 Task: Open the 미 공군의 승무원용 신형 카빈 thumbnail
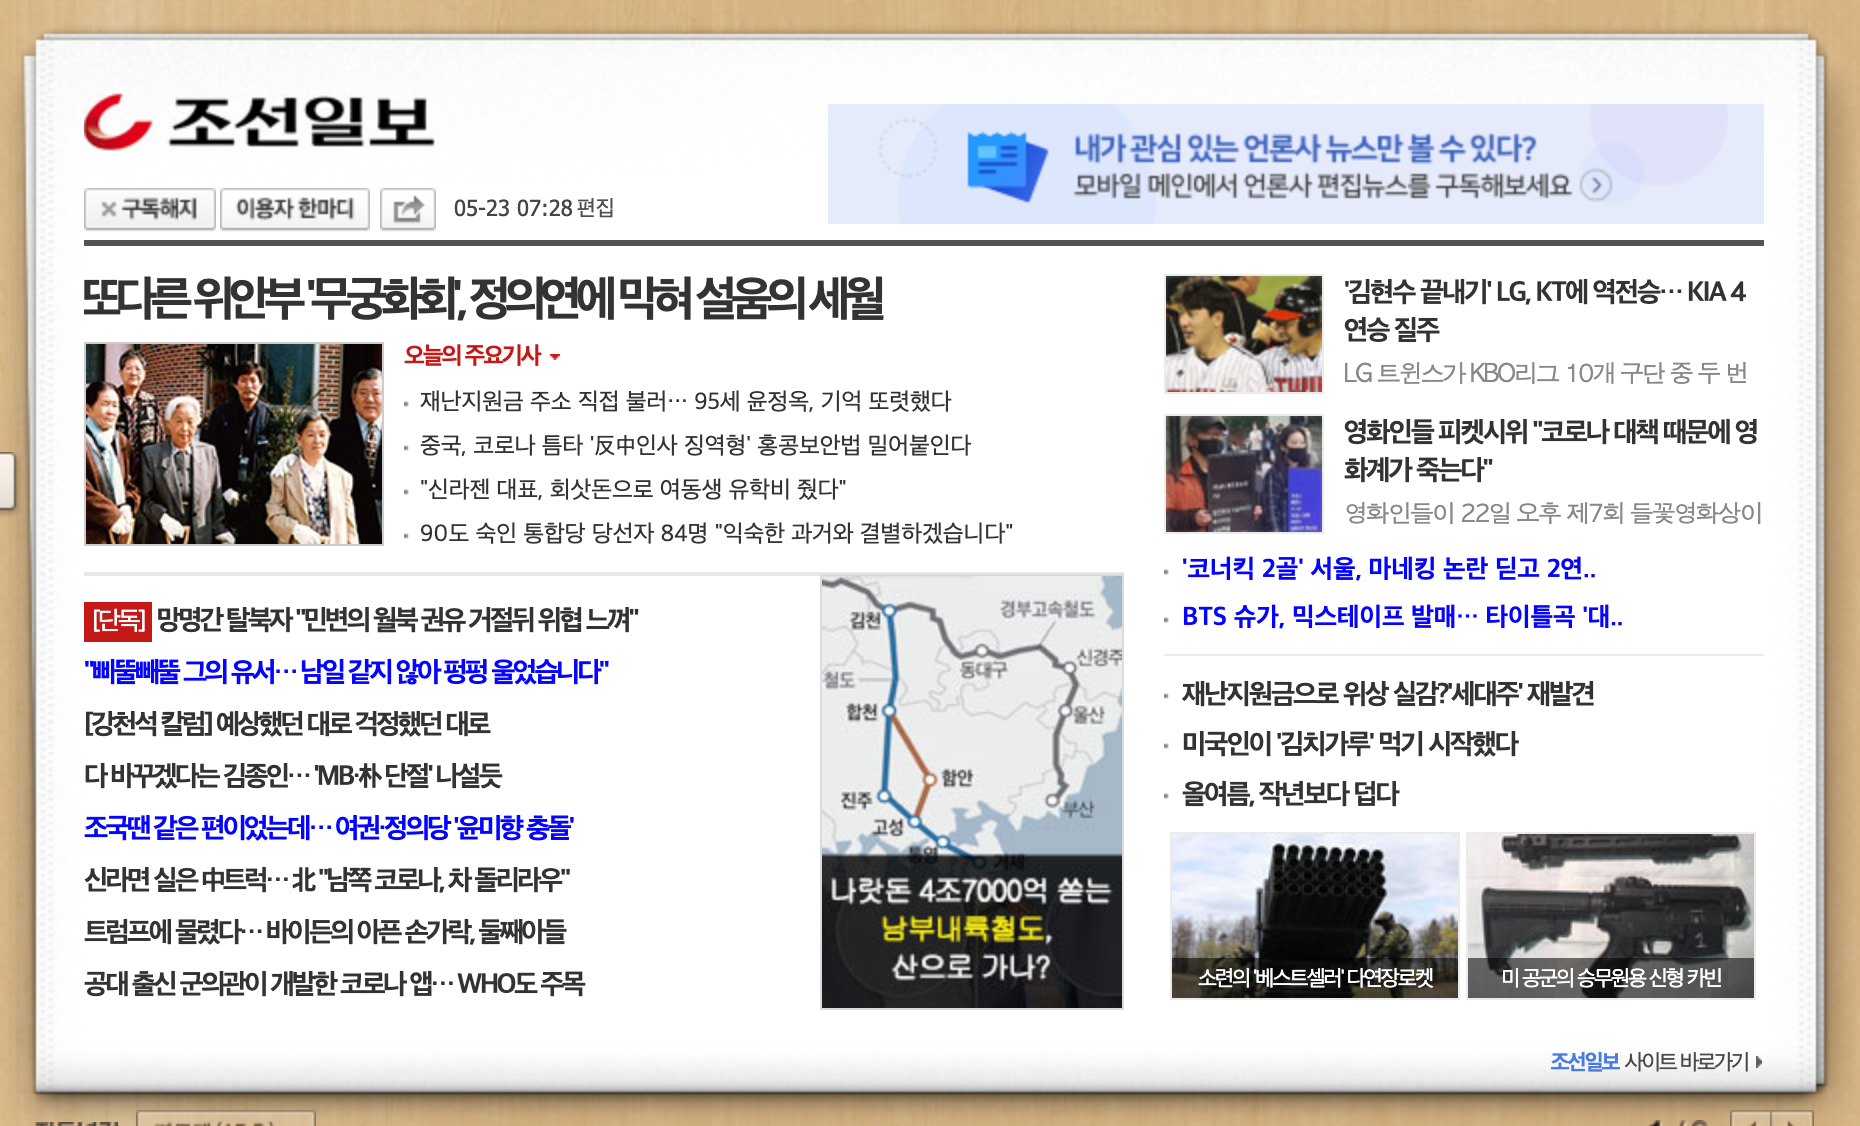point(1611,916)
